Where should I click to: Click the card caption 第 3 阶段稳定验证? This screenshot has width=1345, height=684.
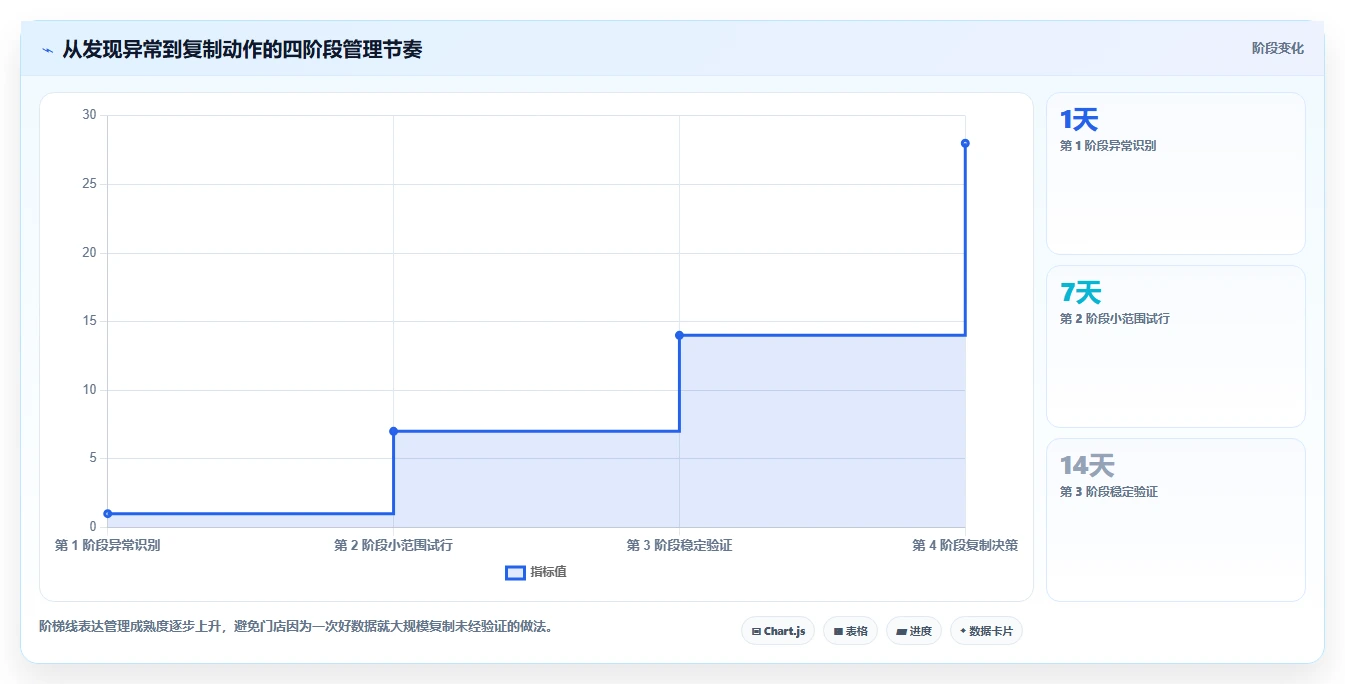point(1108,492)
